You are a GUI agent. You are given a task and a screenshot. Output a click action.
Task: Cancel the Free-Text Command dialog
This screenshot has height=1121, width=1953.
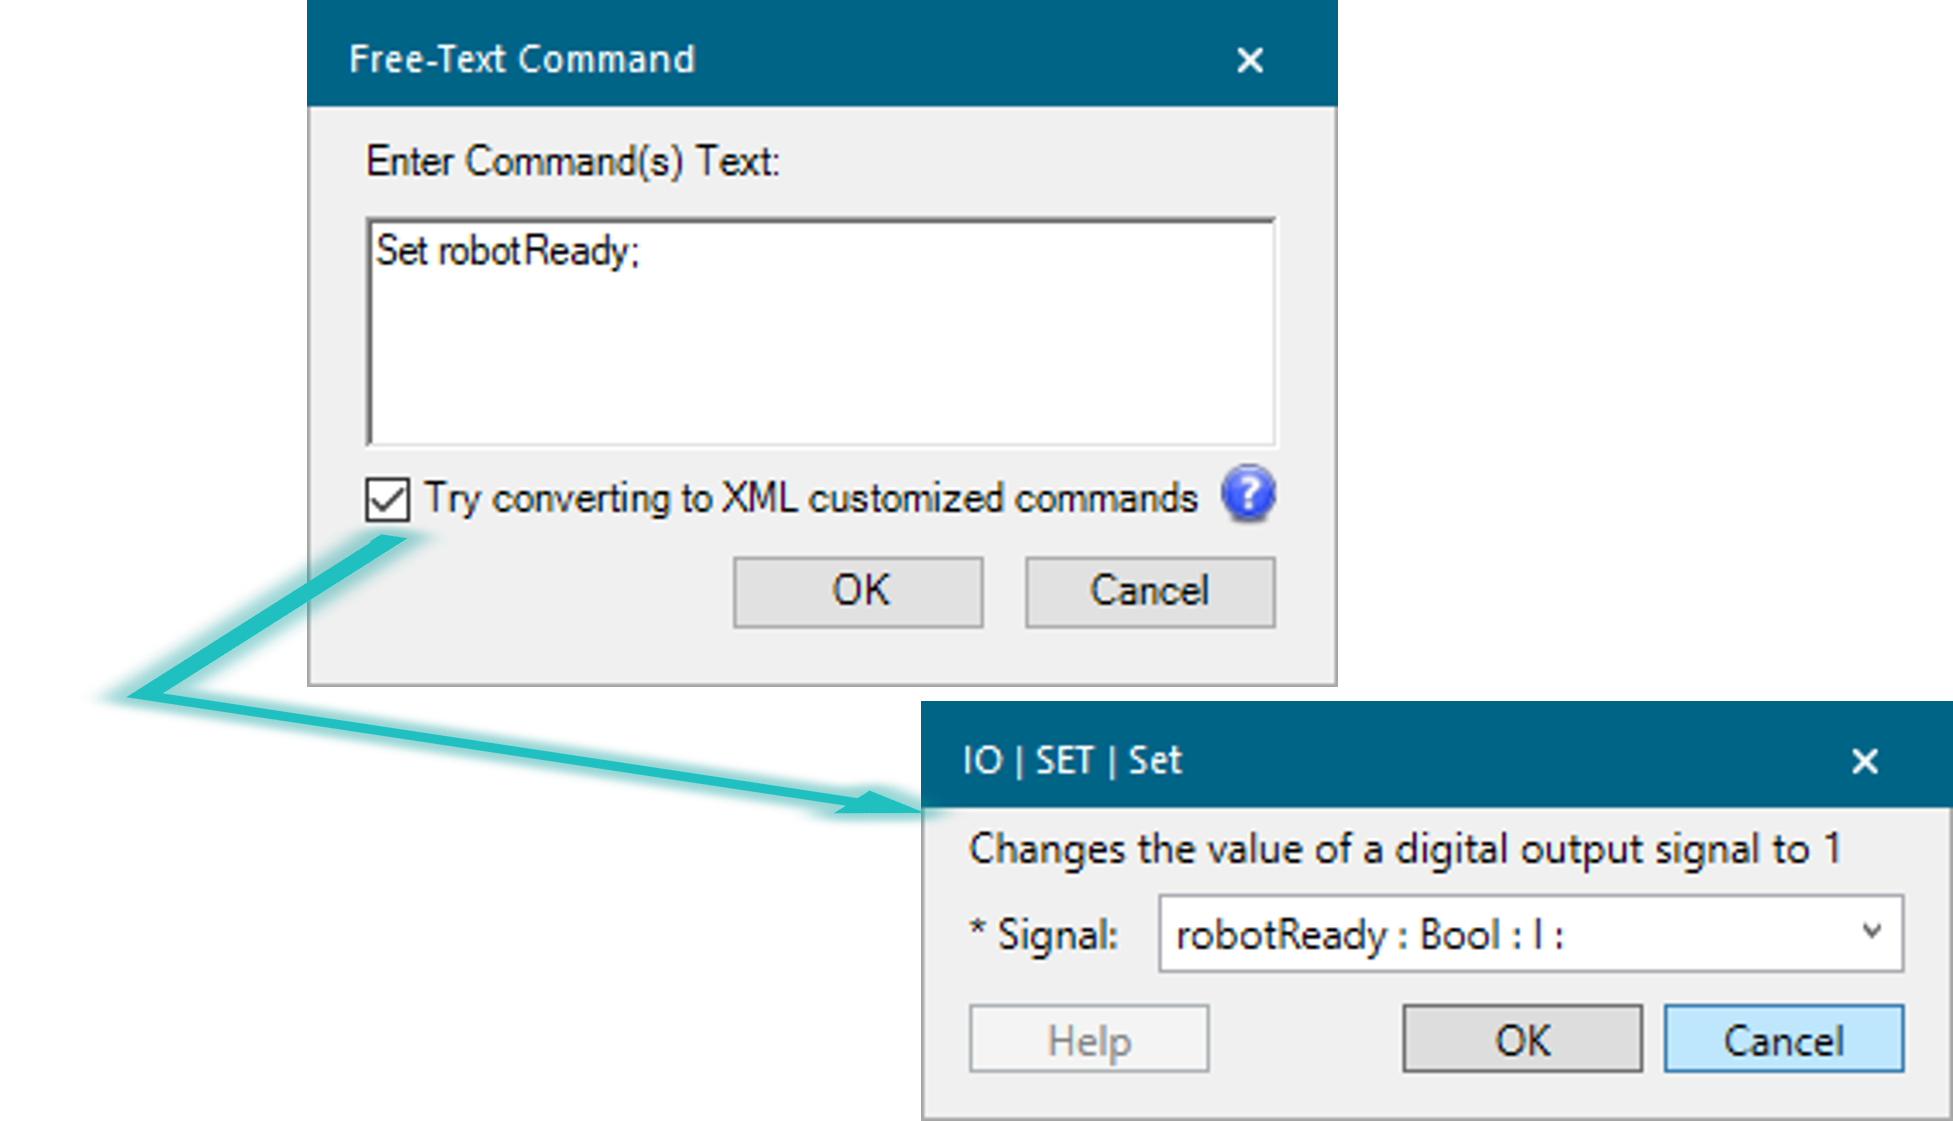click(x=1149, y=591)
